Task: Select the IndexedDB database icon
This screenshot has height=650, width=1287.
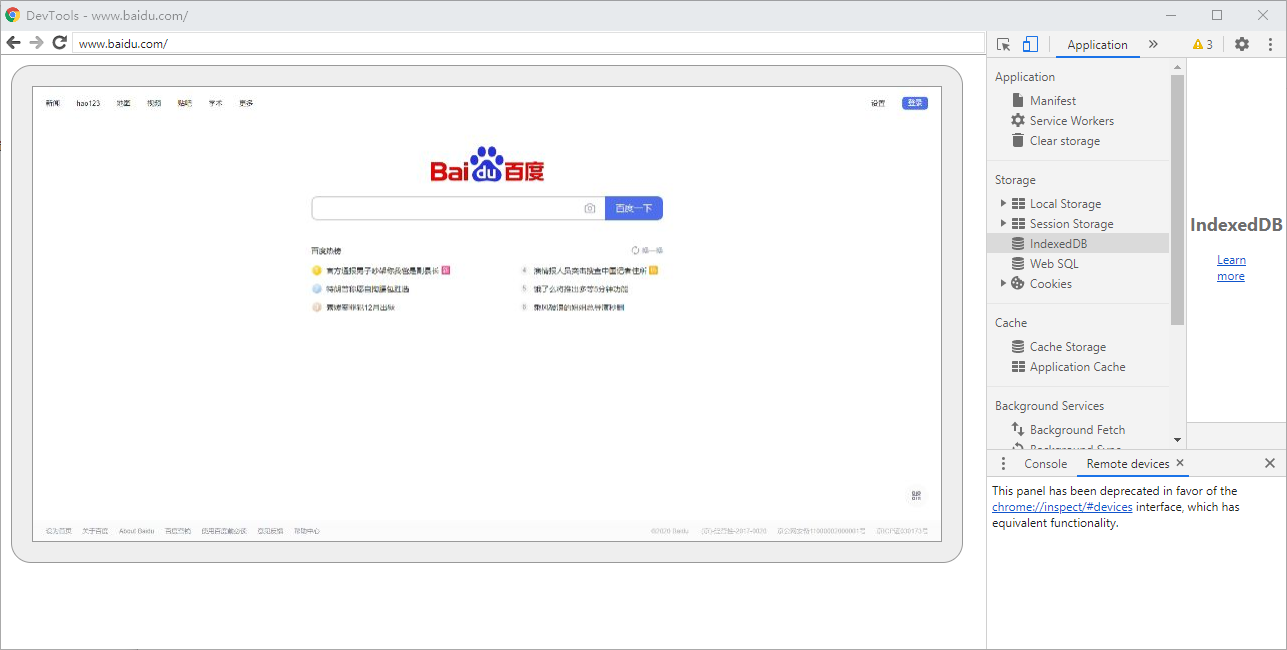Action: click(x=1018, y=243)
